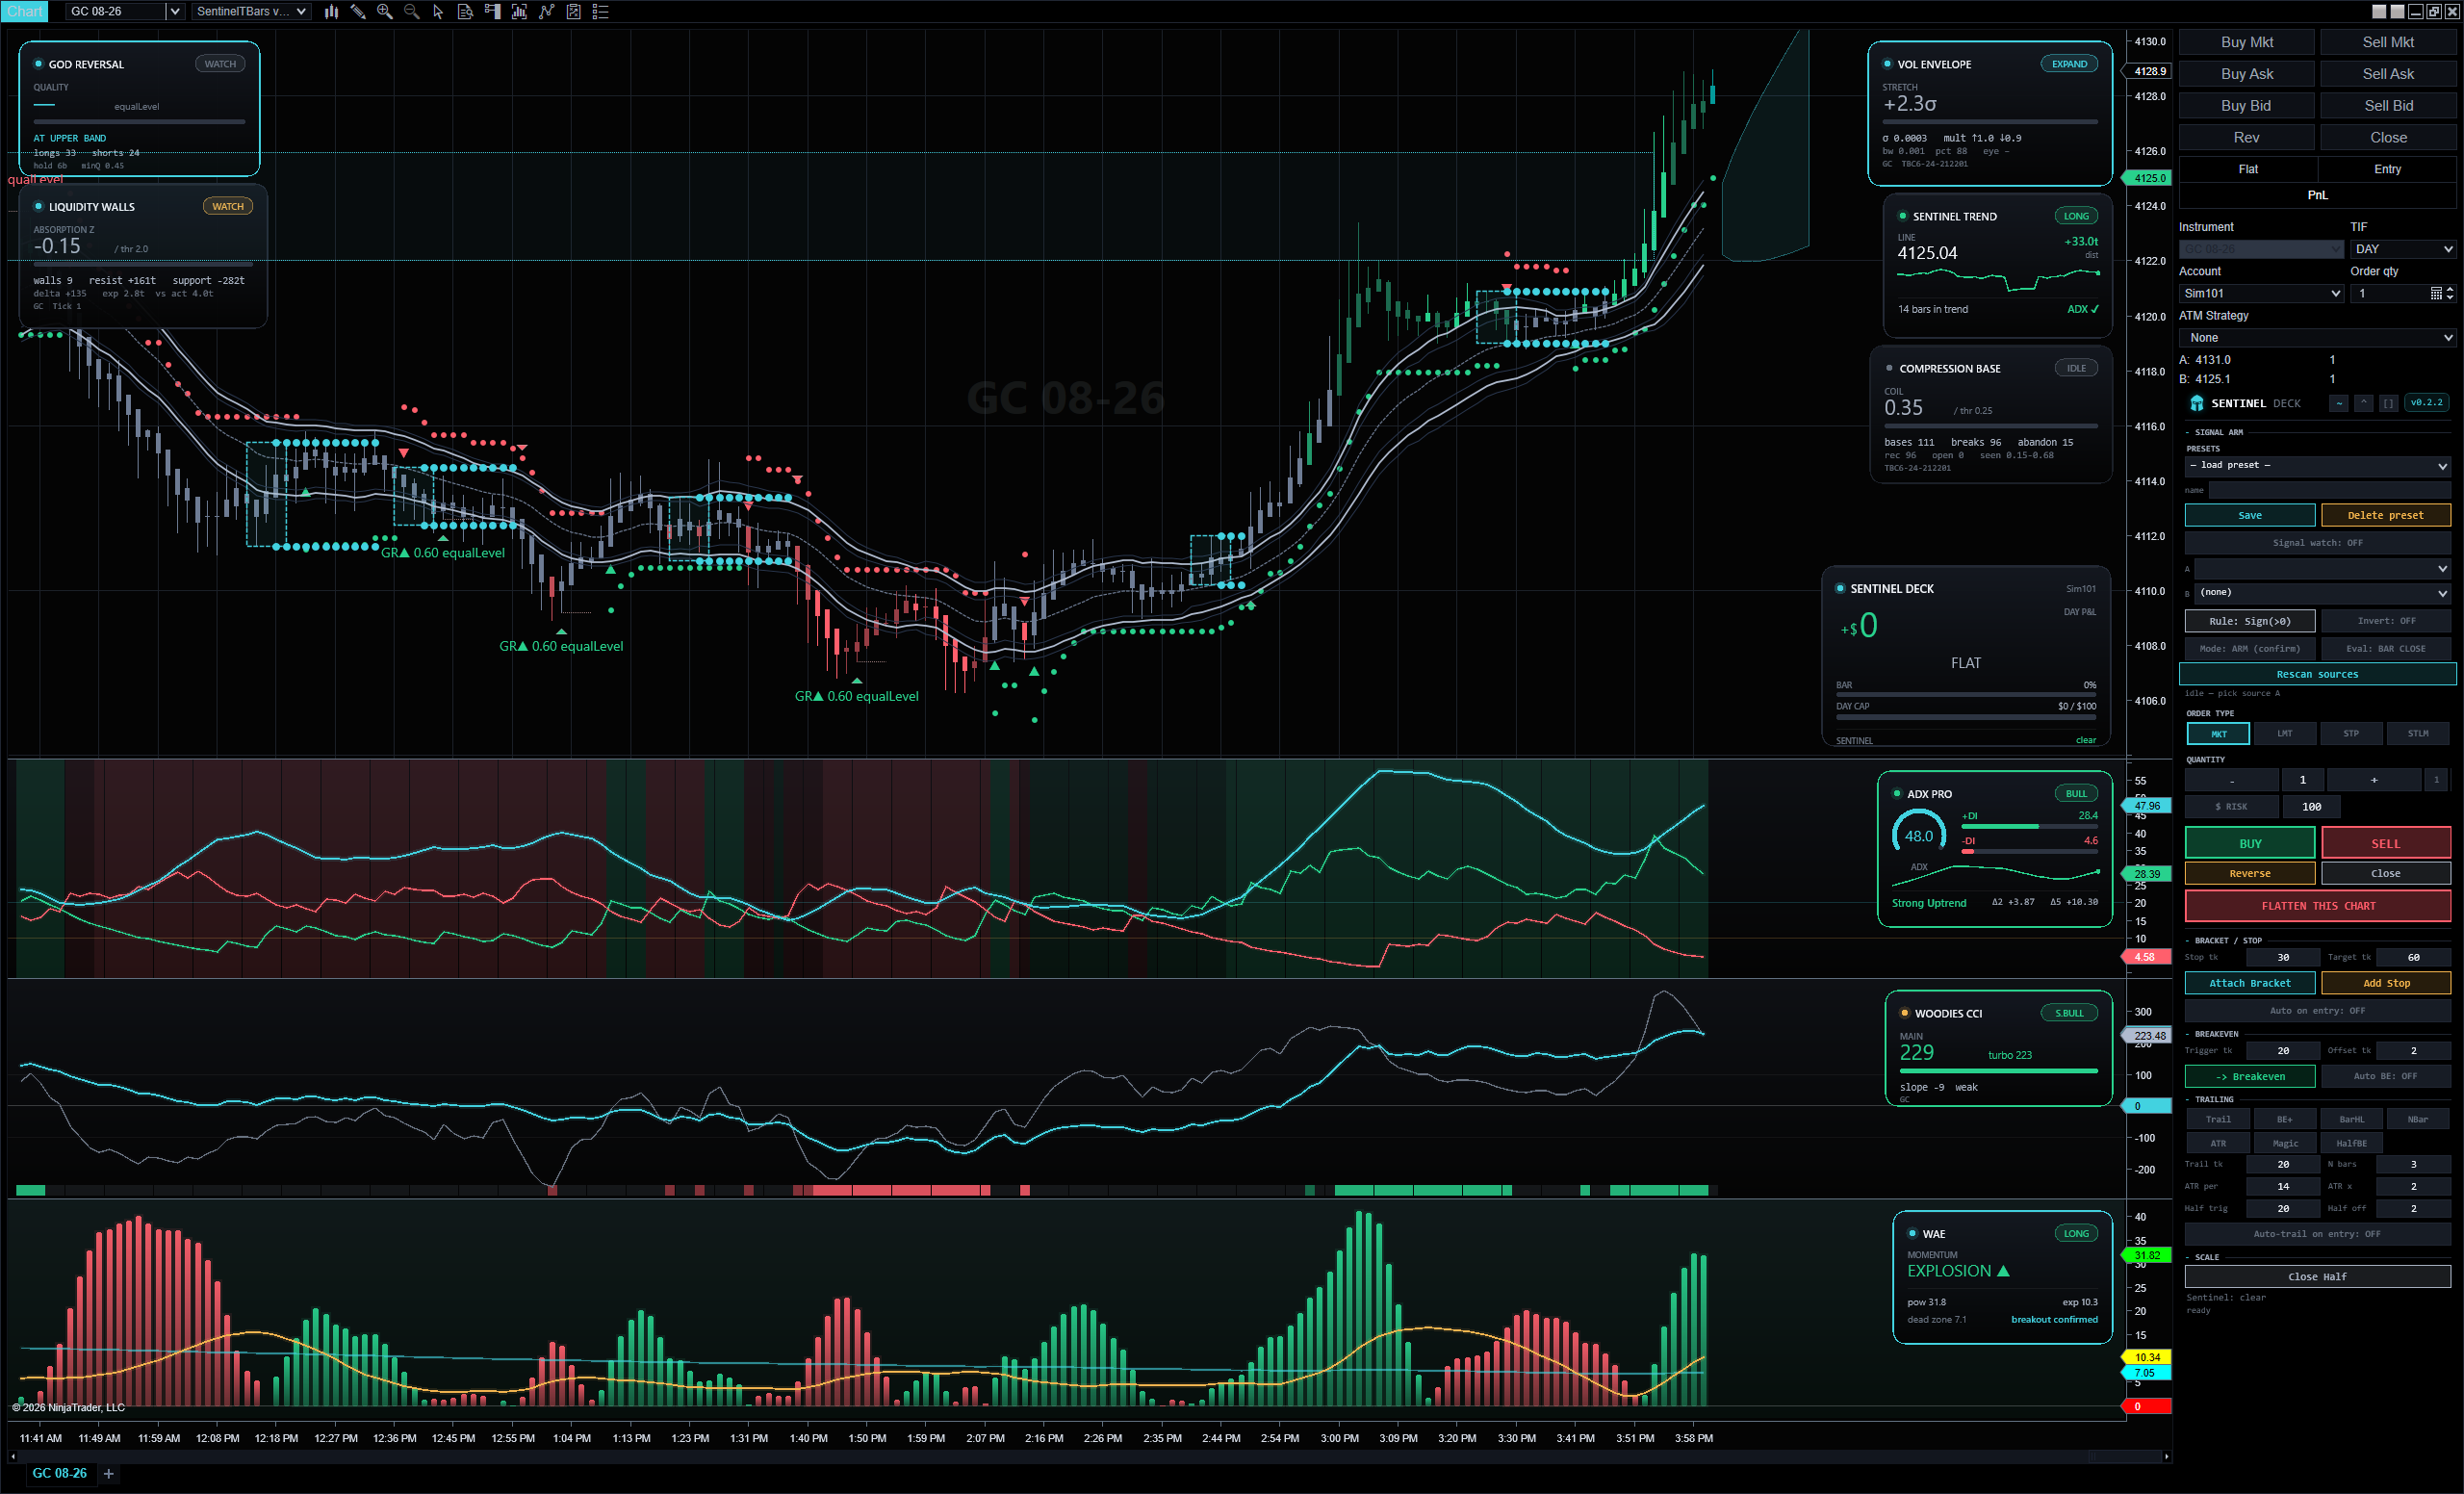Decrease quantity with the minus button
Viewport: 2464px width, 1494px height.
2231,780
